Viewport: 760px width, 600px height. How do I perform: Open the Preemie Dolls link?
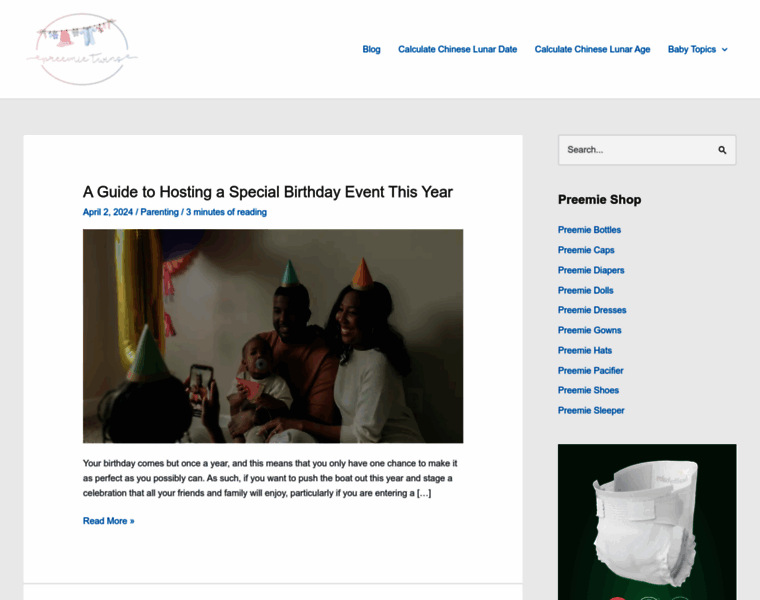click(x=586, y=290)
